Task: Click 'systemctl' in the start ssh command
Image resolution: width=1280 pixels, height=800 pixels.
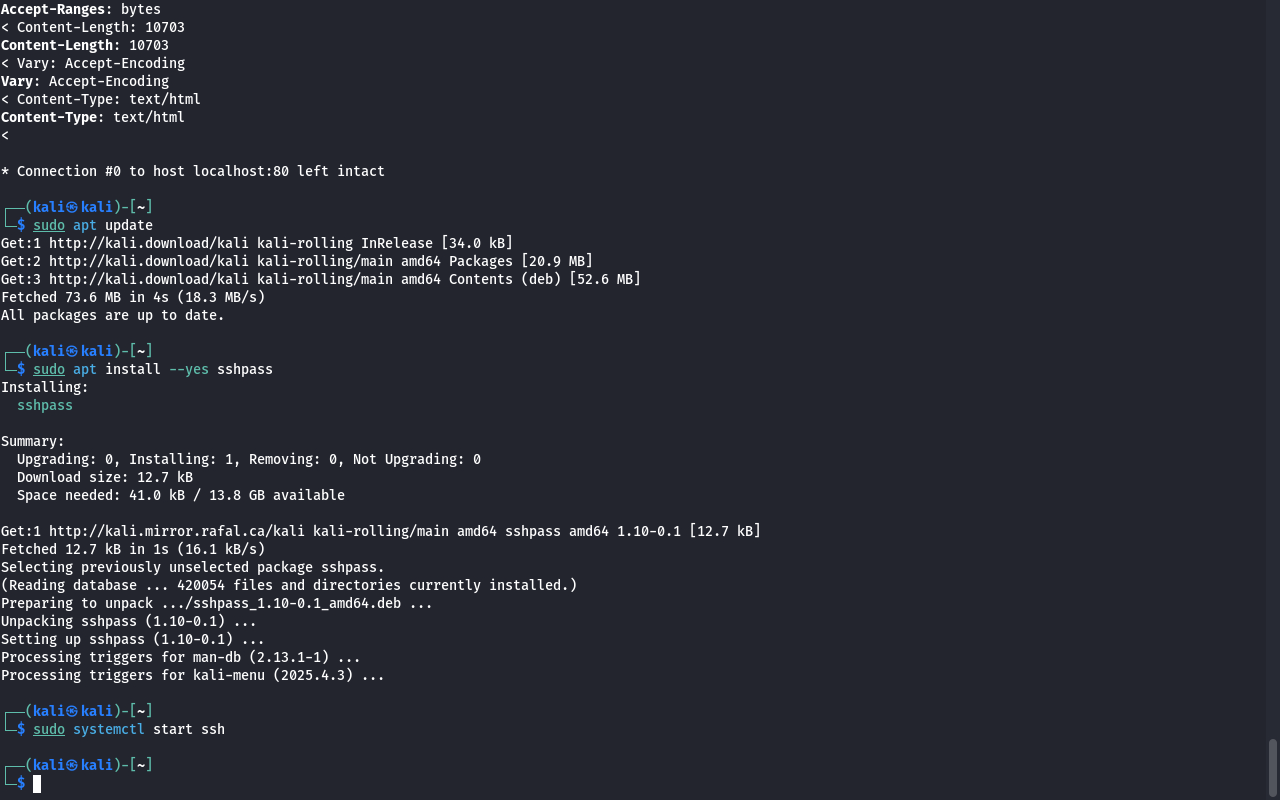Action: (x=109, y=729)
